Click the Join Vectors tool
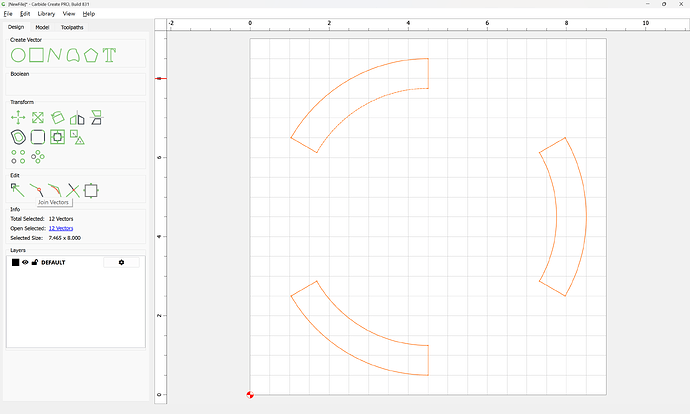 tap(36, 190)
